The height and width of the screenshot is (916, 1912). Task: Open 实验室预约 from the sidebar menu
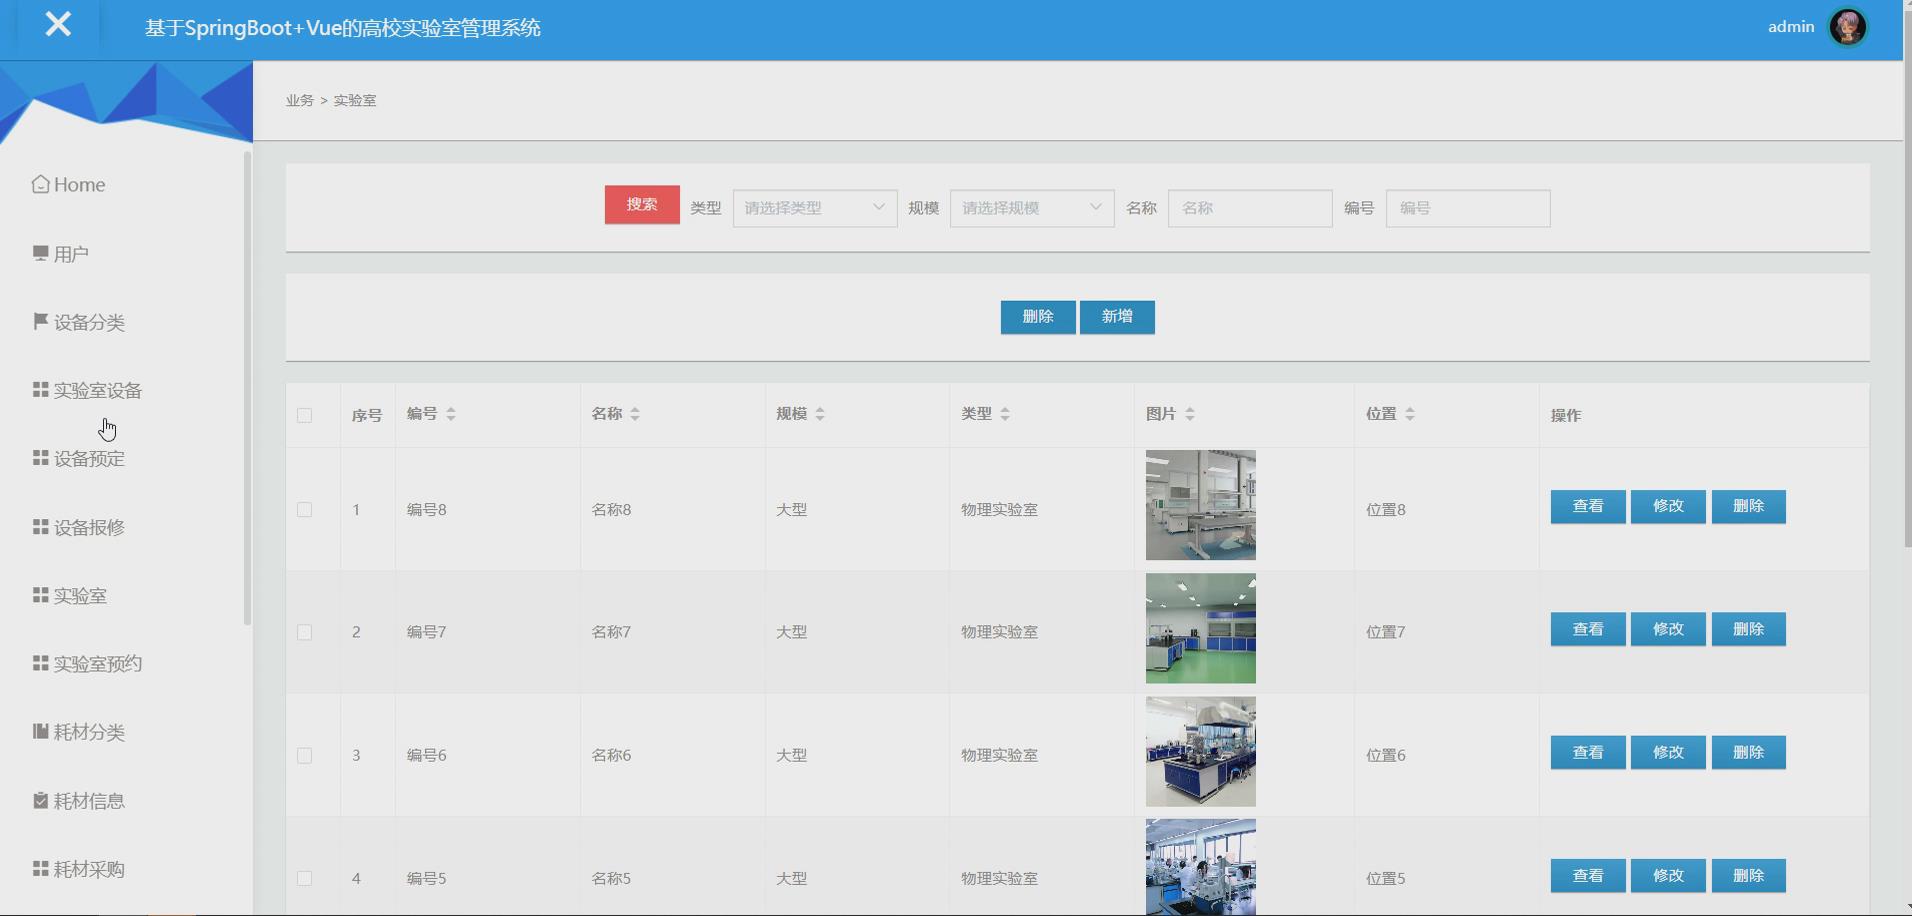(85, 663)
